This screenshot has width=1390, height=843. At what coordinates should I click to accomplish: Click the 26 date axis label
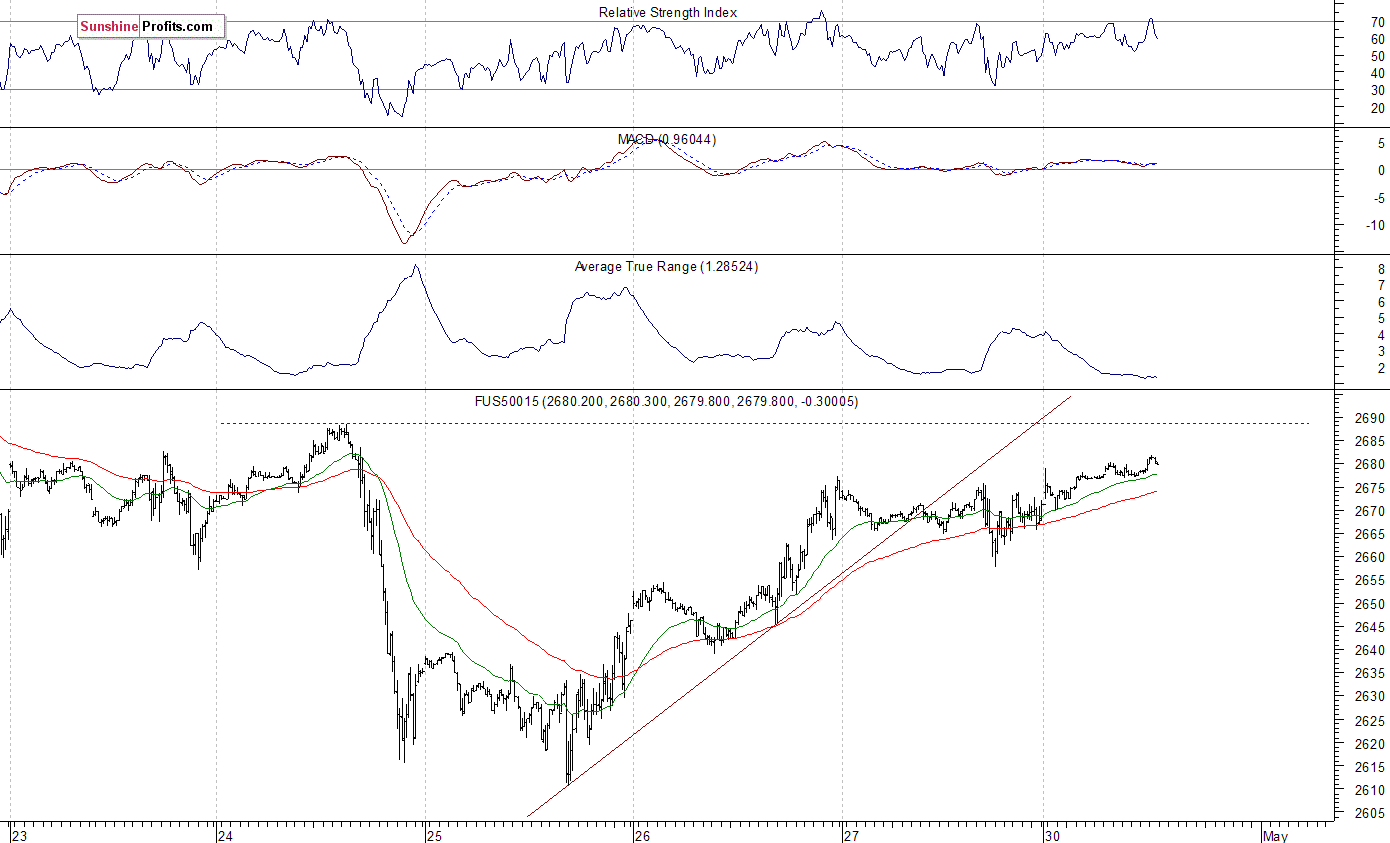(642, 834)
